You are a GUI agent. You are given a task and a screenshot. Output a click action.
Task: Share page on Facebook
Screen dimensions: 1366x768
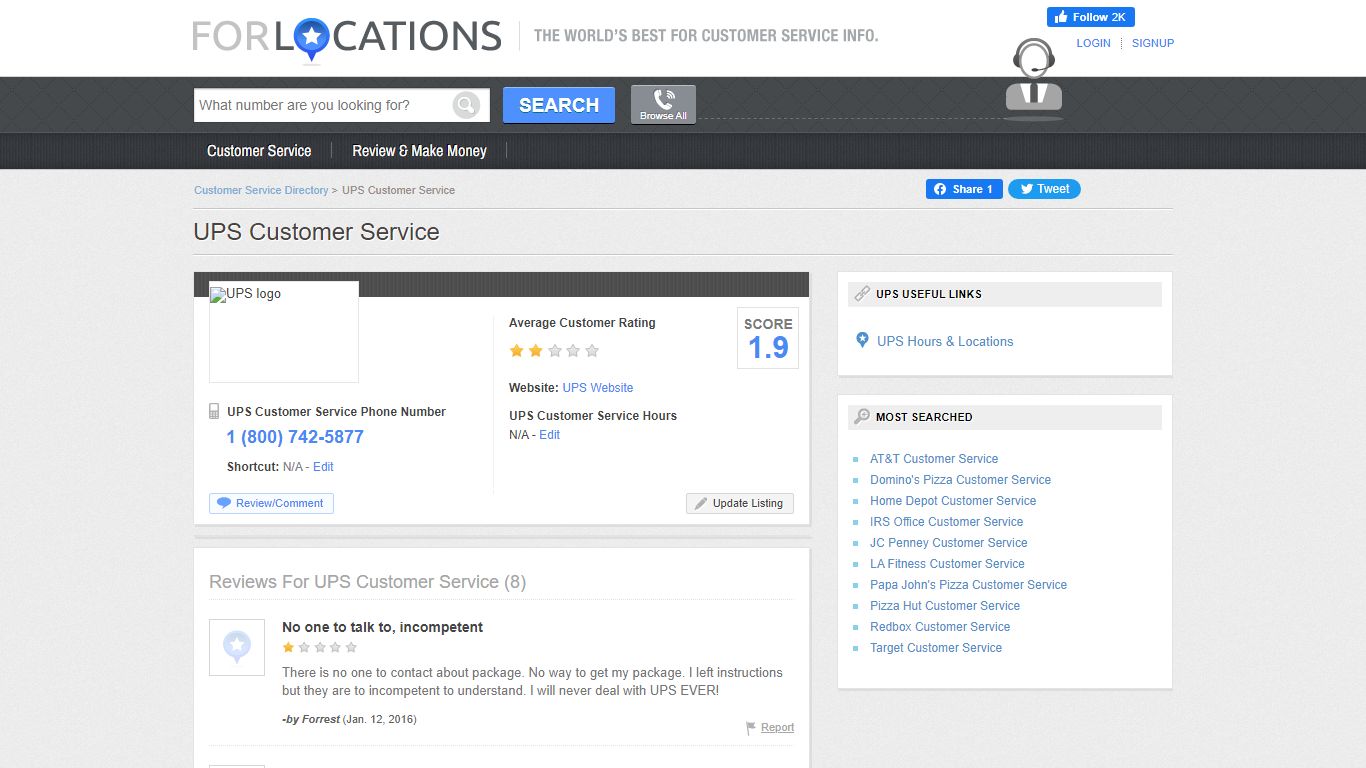click(x=964, y=189)
